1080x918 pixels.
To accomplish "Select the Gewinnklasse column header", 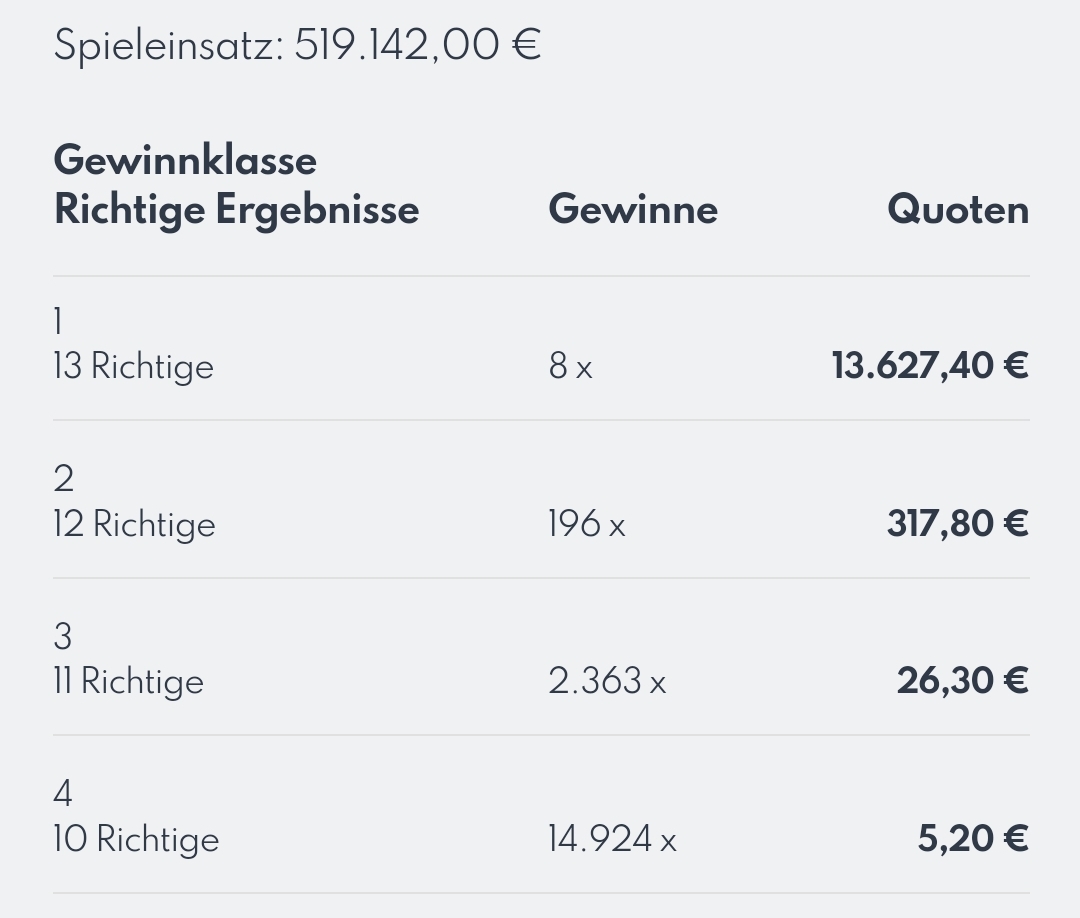I will tap(185, 160).
